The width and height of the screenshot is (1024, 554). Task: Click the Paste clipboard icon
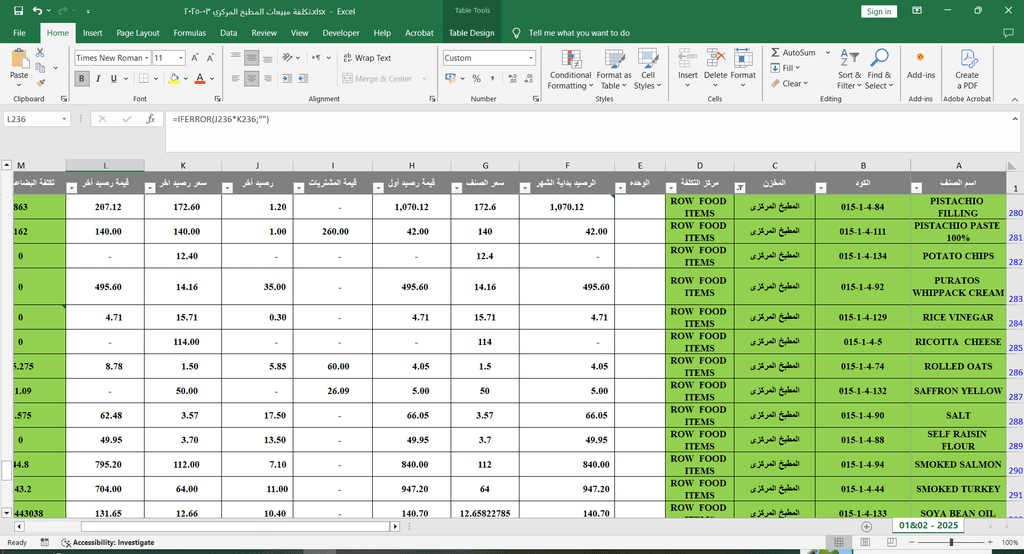tap(19, 59)
